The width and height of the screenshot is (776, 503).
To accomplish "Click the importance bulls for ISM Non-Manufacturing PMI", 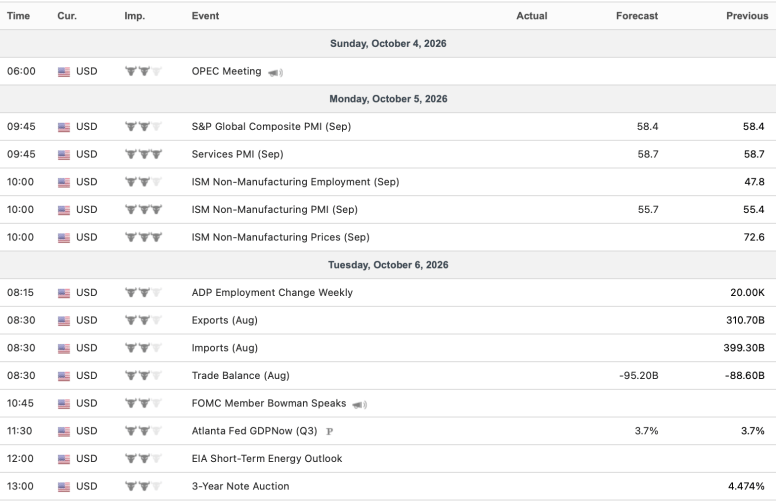I will [143, 210].
